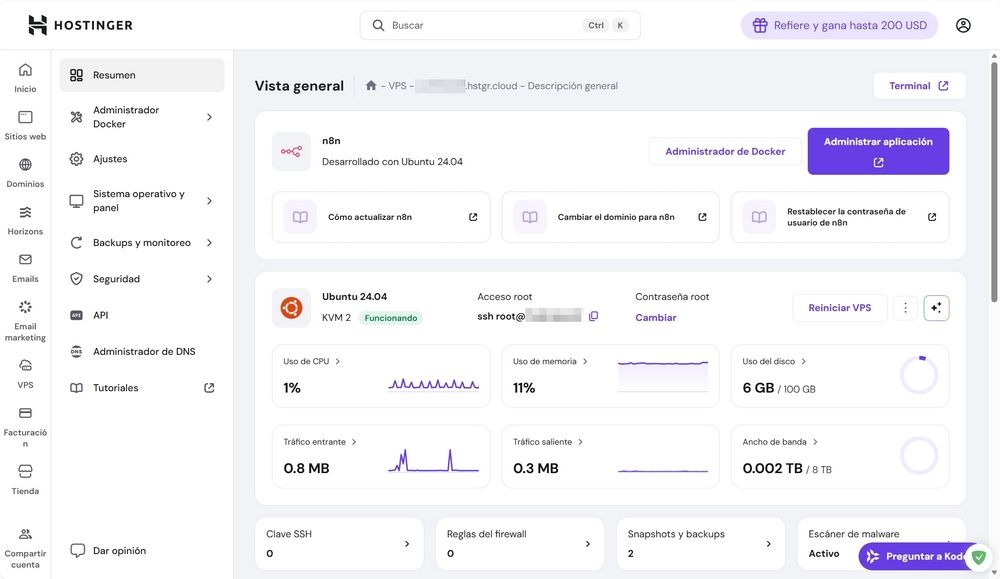Expand Administrador Docker submenu
This screenshot has height=579, width=1000.
tap(209, 117)
